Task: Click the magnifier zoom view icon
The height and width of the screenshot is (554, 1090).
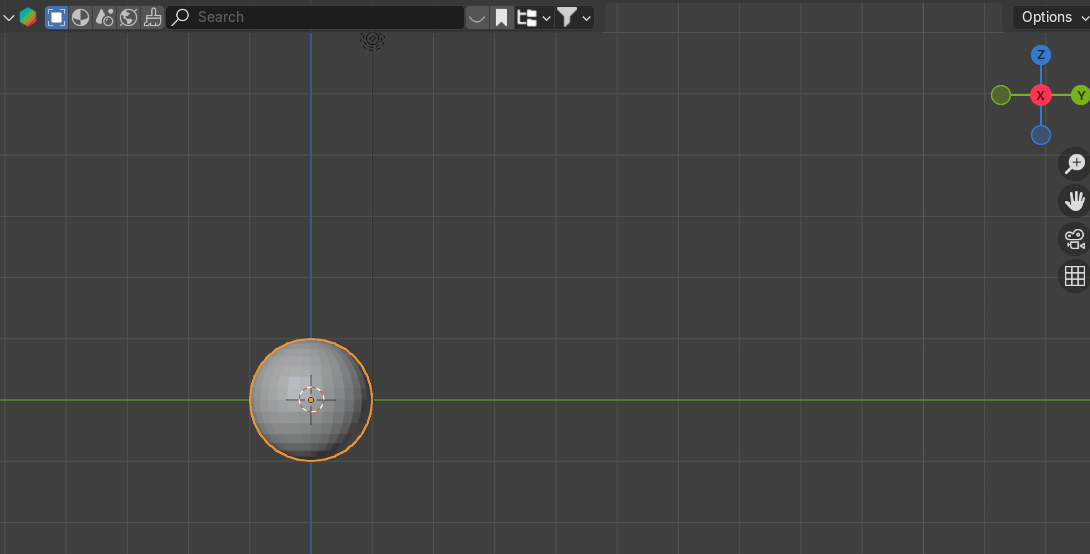Action: point(1075,164)
